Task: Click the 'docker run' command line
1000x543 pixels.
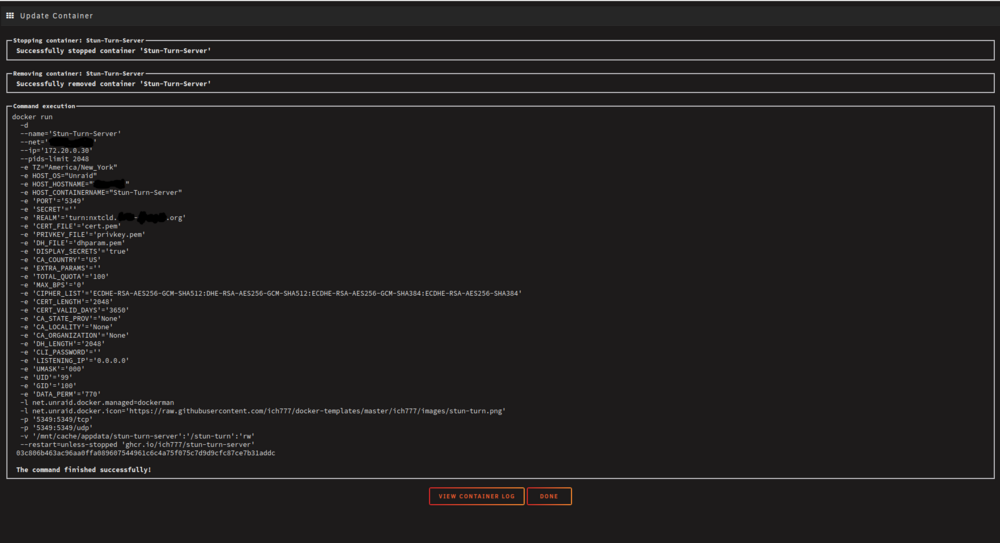Action: [33, 117]
